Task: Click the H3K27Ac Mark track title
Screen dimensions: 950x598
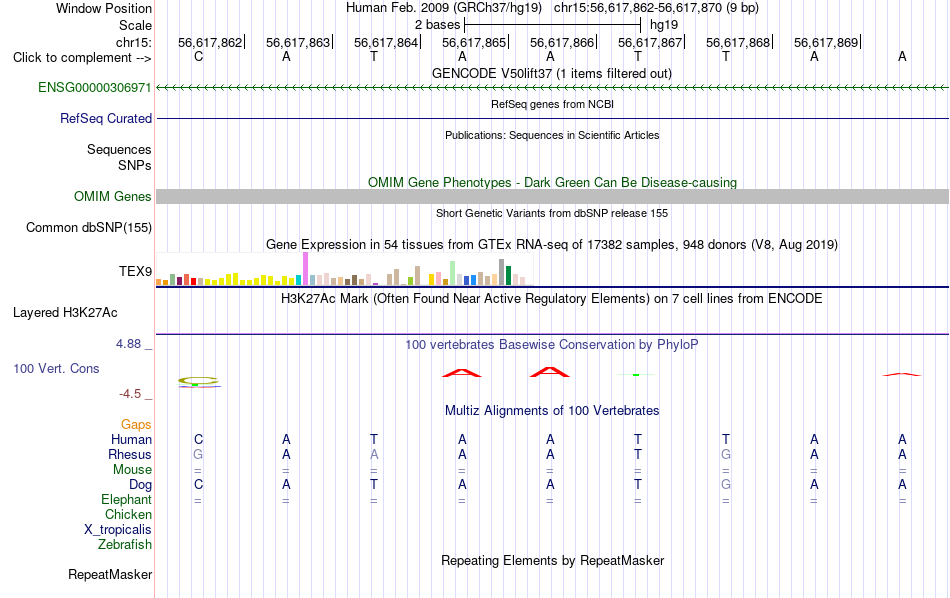Action: tap(551, 298)
